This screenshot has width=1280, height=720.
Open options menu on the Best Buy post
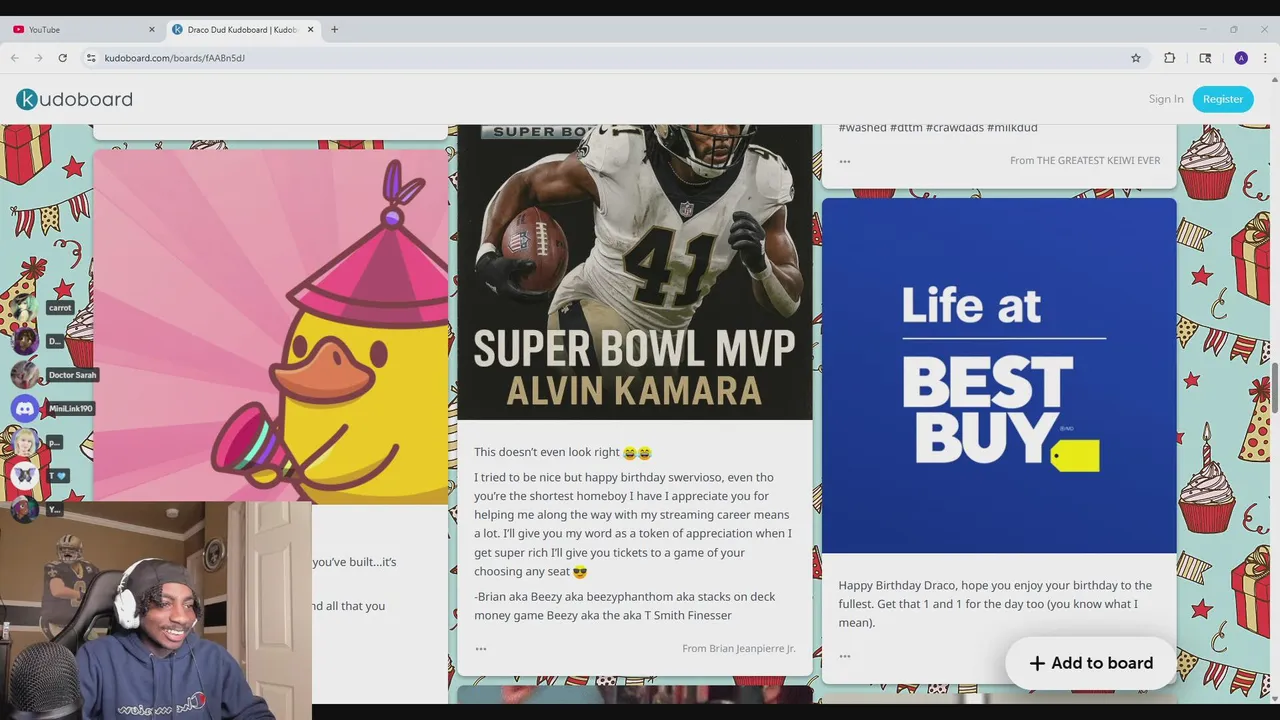pyautogui.click(x=845, y=656)
